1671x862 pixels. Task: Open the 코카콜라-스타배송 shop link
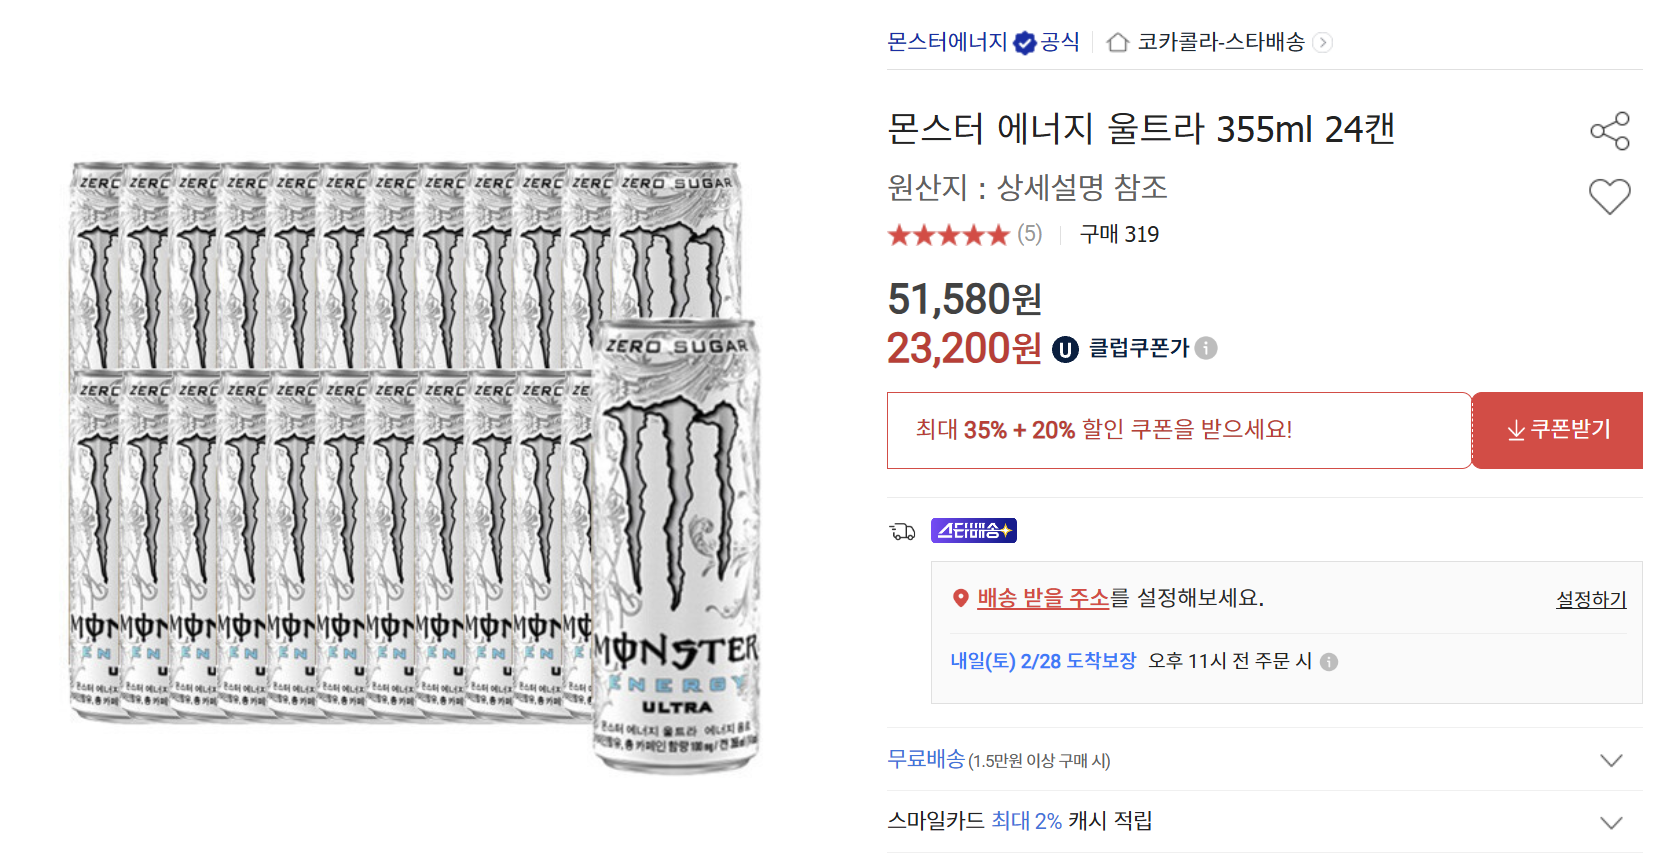1221,42
